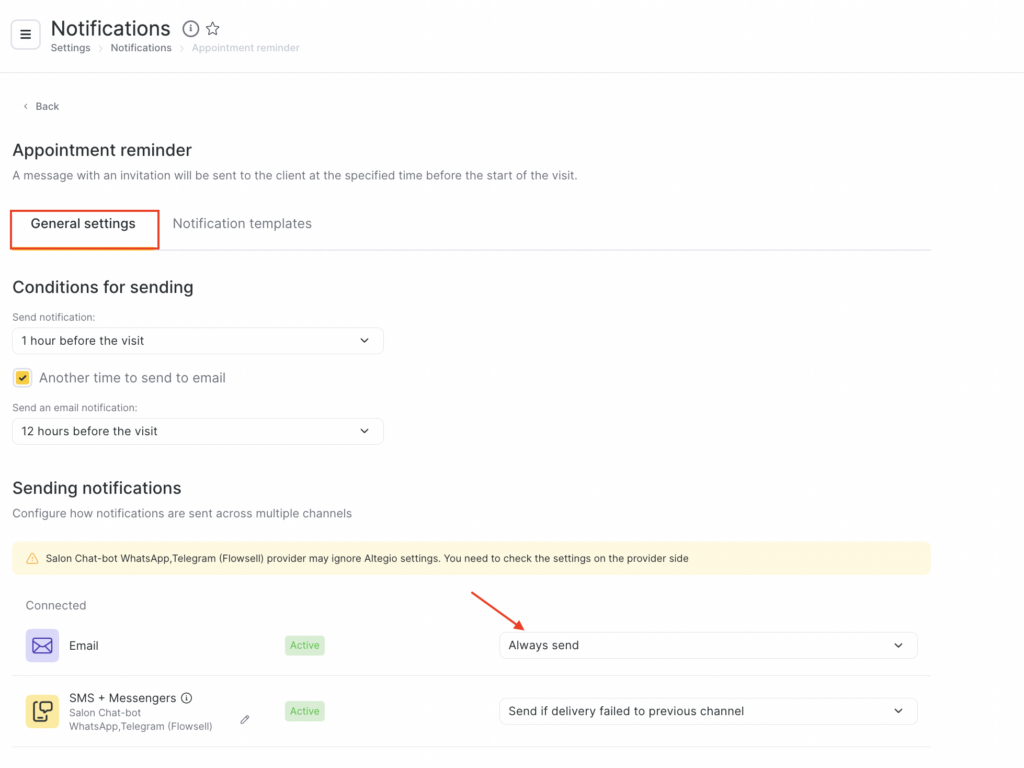Star the Notifications page as favorite
This screenshot has width=1024, height=768.
point(212,29)
